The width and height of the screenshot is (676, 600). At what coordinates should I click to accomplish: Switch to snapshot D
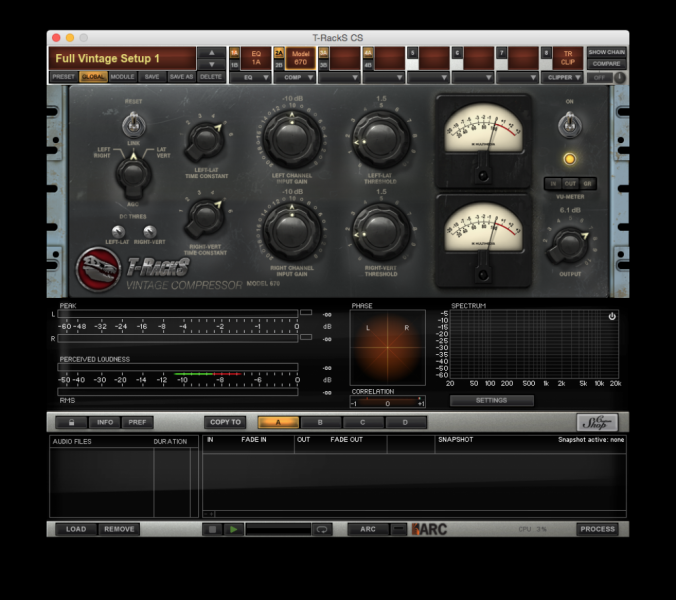405,422
